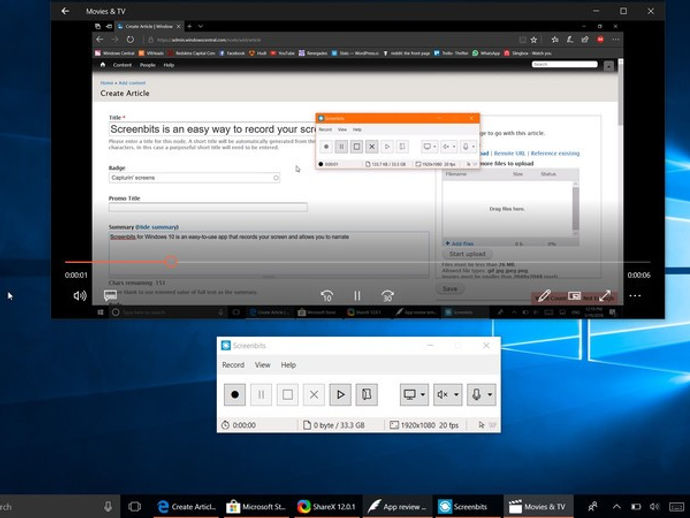Toggle the mouse cursor capture icon in Screenbits status bar
The width and height of the screenshot is (690, 518).
point(481,425)
